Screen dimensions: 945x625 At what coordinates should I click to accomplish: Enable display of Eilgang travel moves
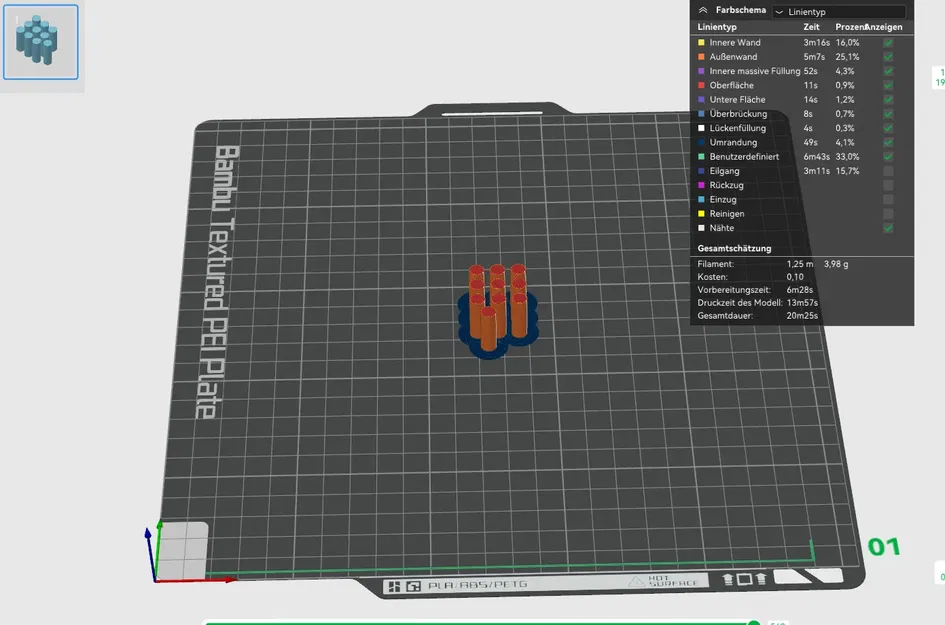(888, 171)
